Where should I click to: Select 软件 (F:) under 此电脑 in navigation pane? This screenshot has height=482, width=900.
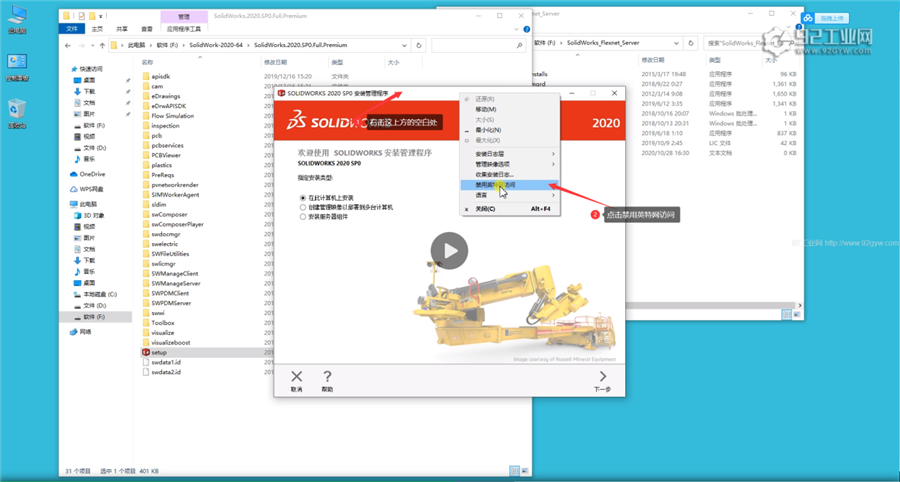click(94, 317)
